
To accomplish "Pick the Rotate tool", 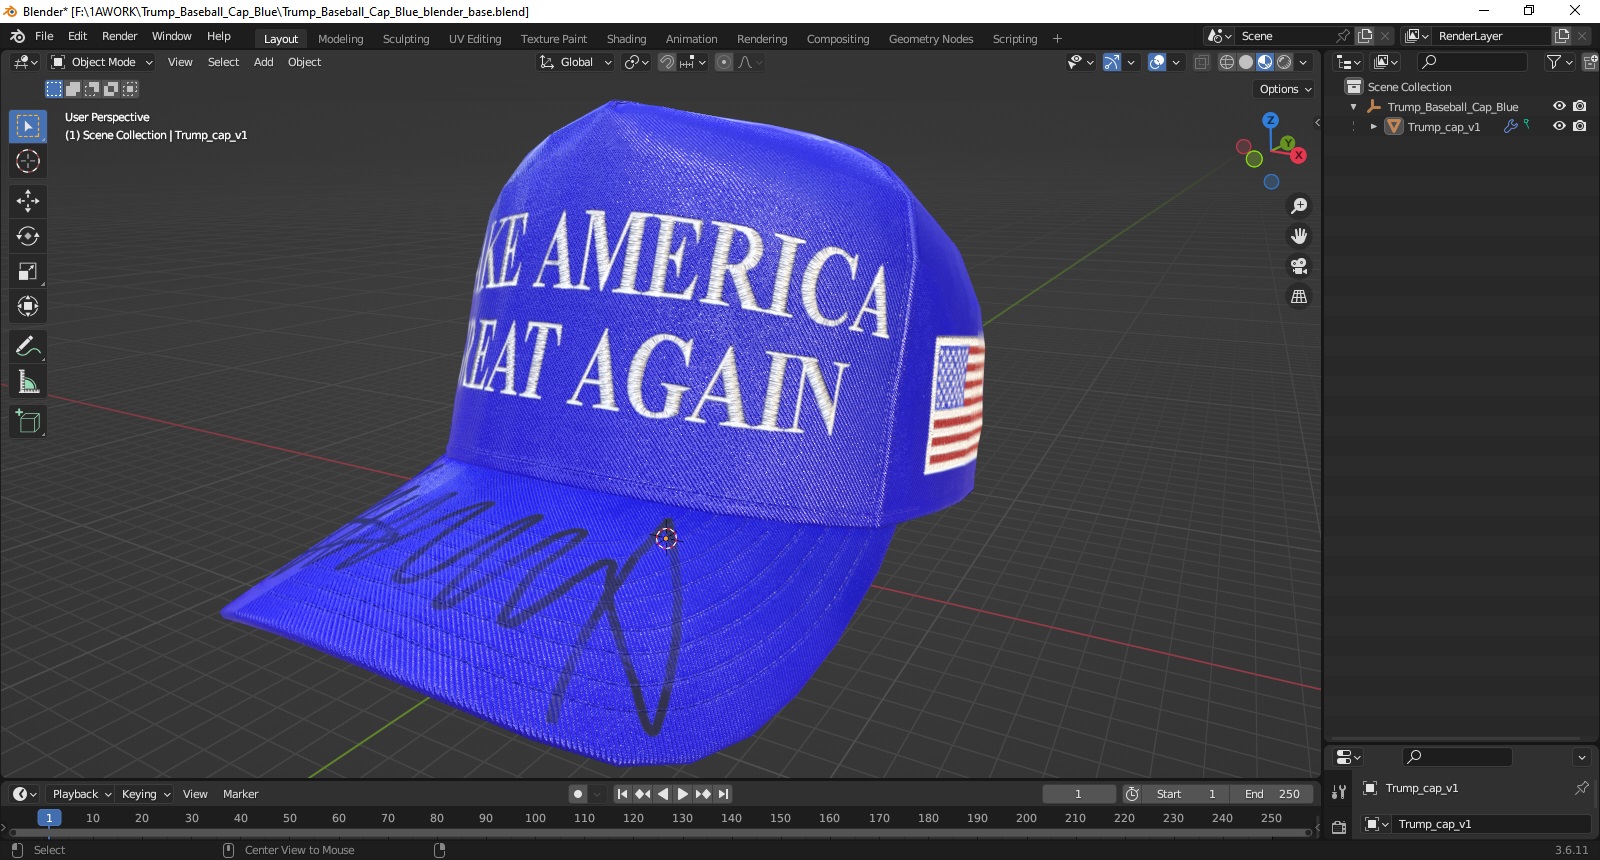I will 28,236.
